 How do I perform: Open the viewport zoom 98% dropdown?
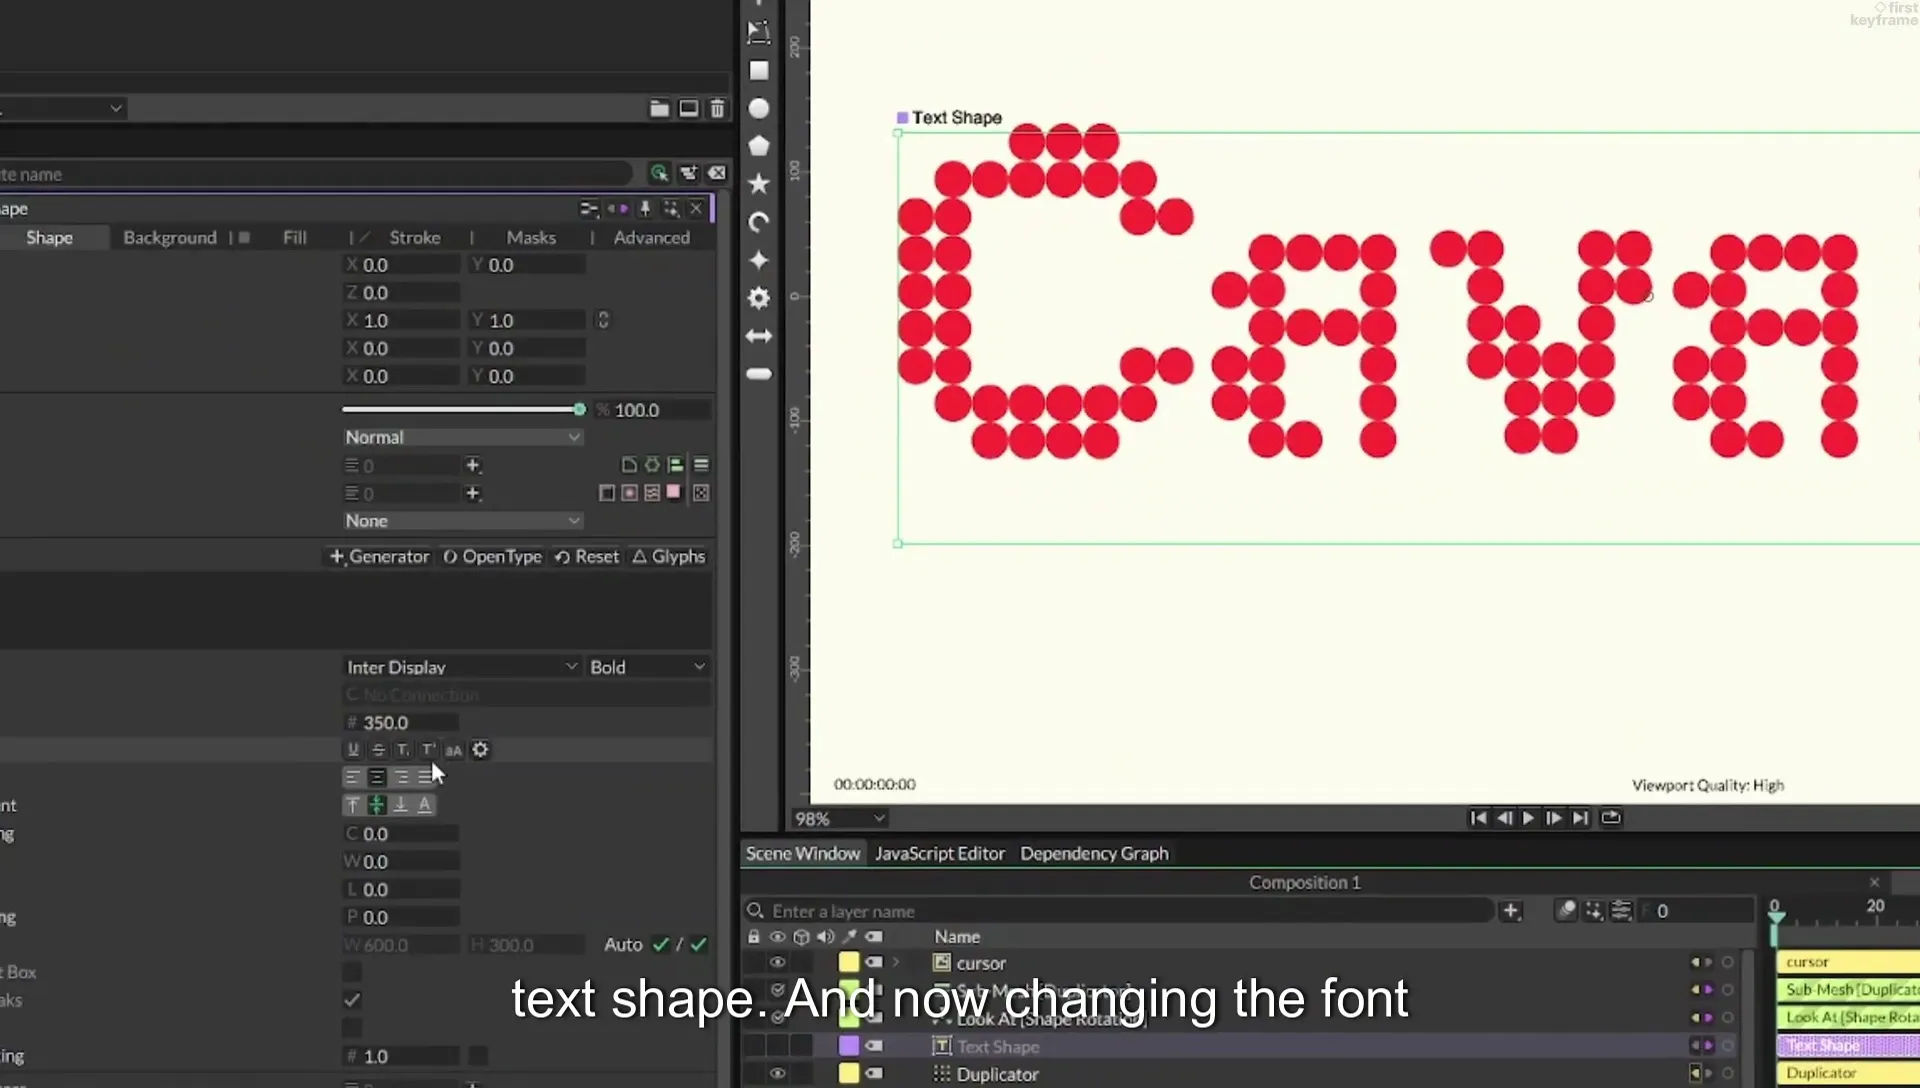pyautogui.click(x=840, y=818)
